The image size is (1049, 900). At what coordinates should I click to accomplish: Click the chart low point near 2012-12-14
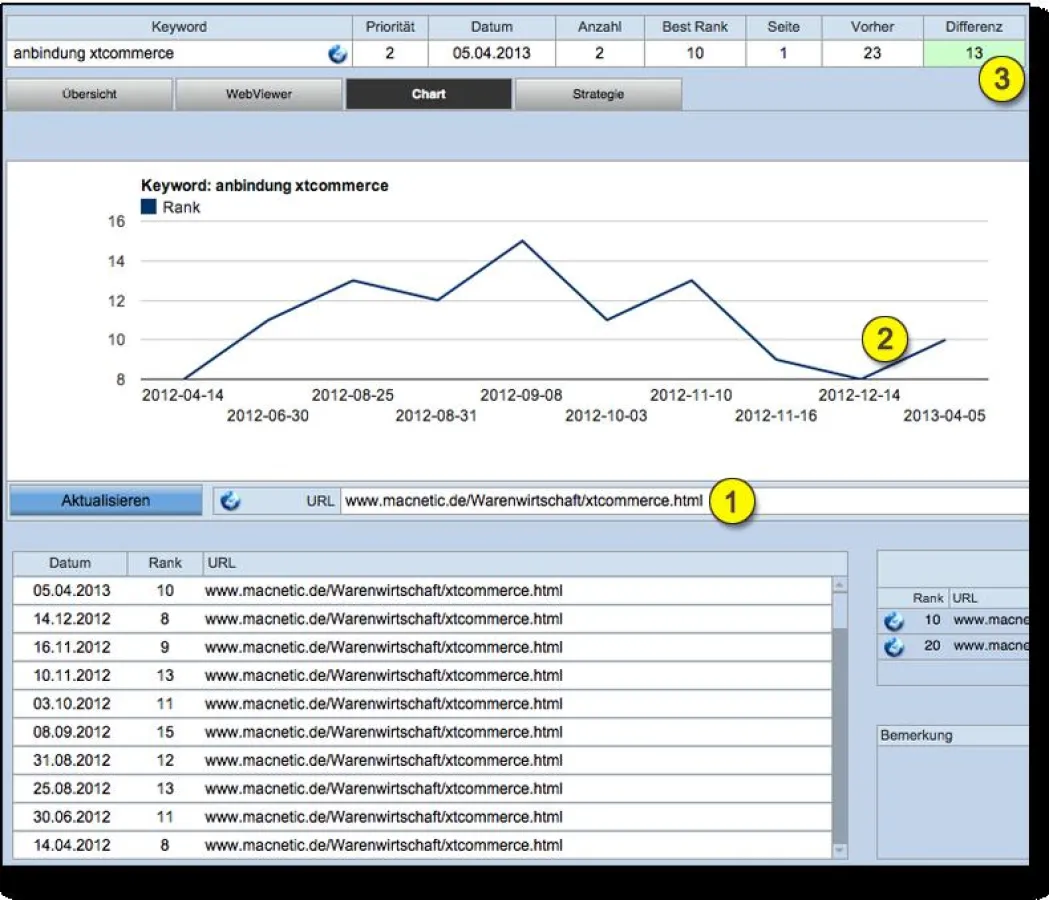tap(860, 378)
